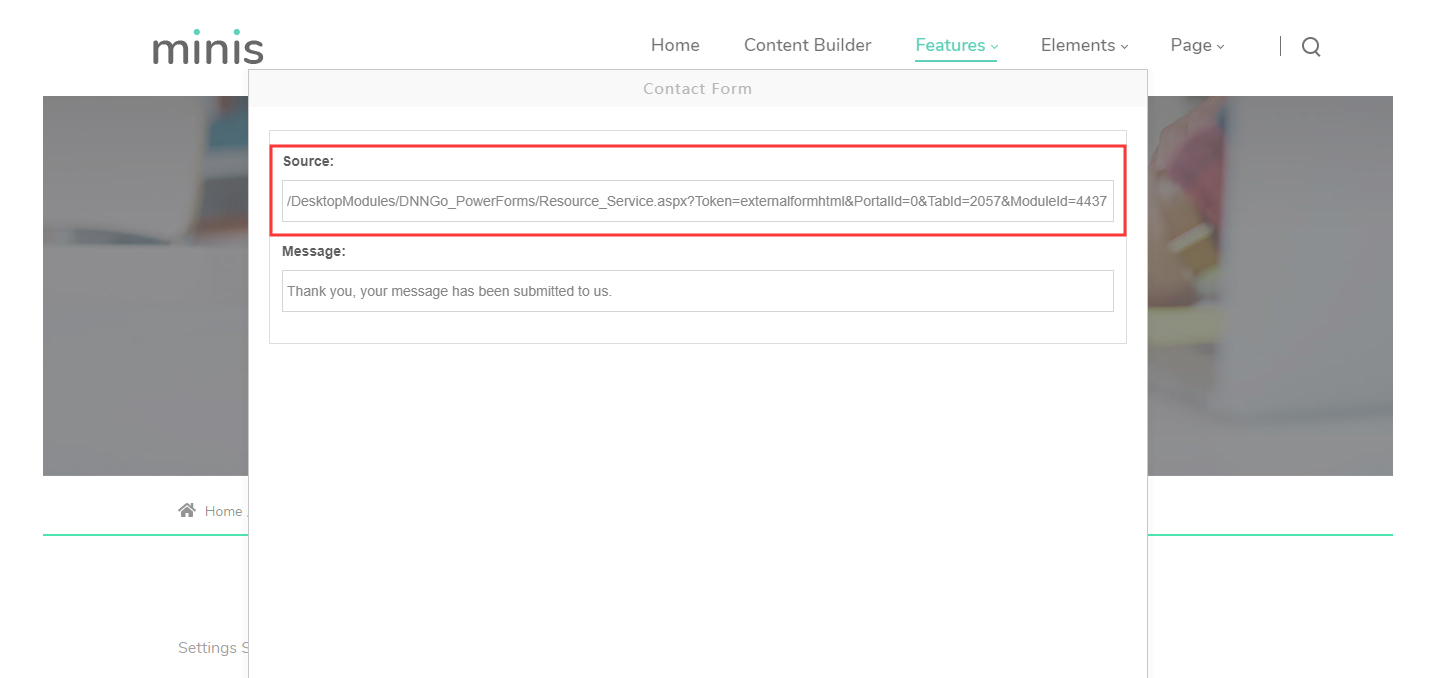Click the Contact Form title bar
Screen dimensions: 1435x678
click(x=697, y=88)
